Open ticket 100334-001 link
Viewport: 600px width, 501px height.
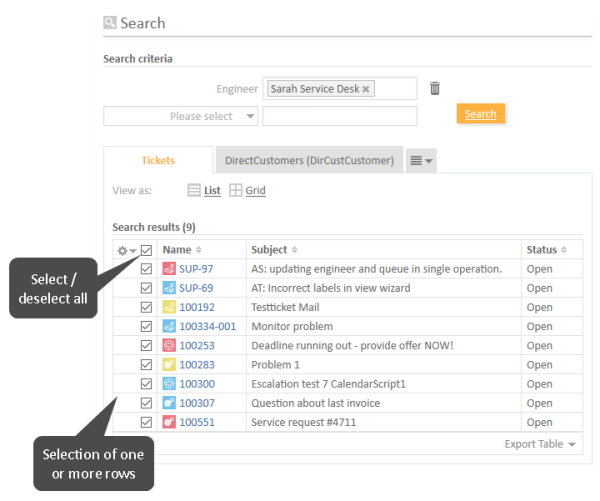207,326
